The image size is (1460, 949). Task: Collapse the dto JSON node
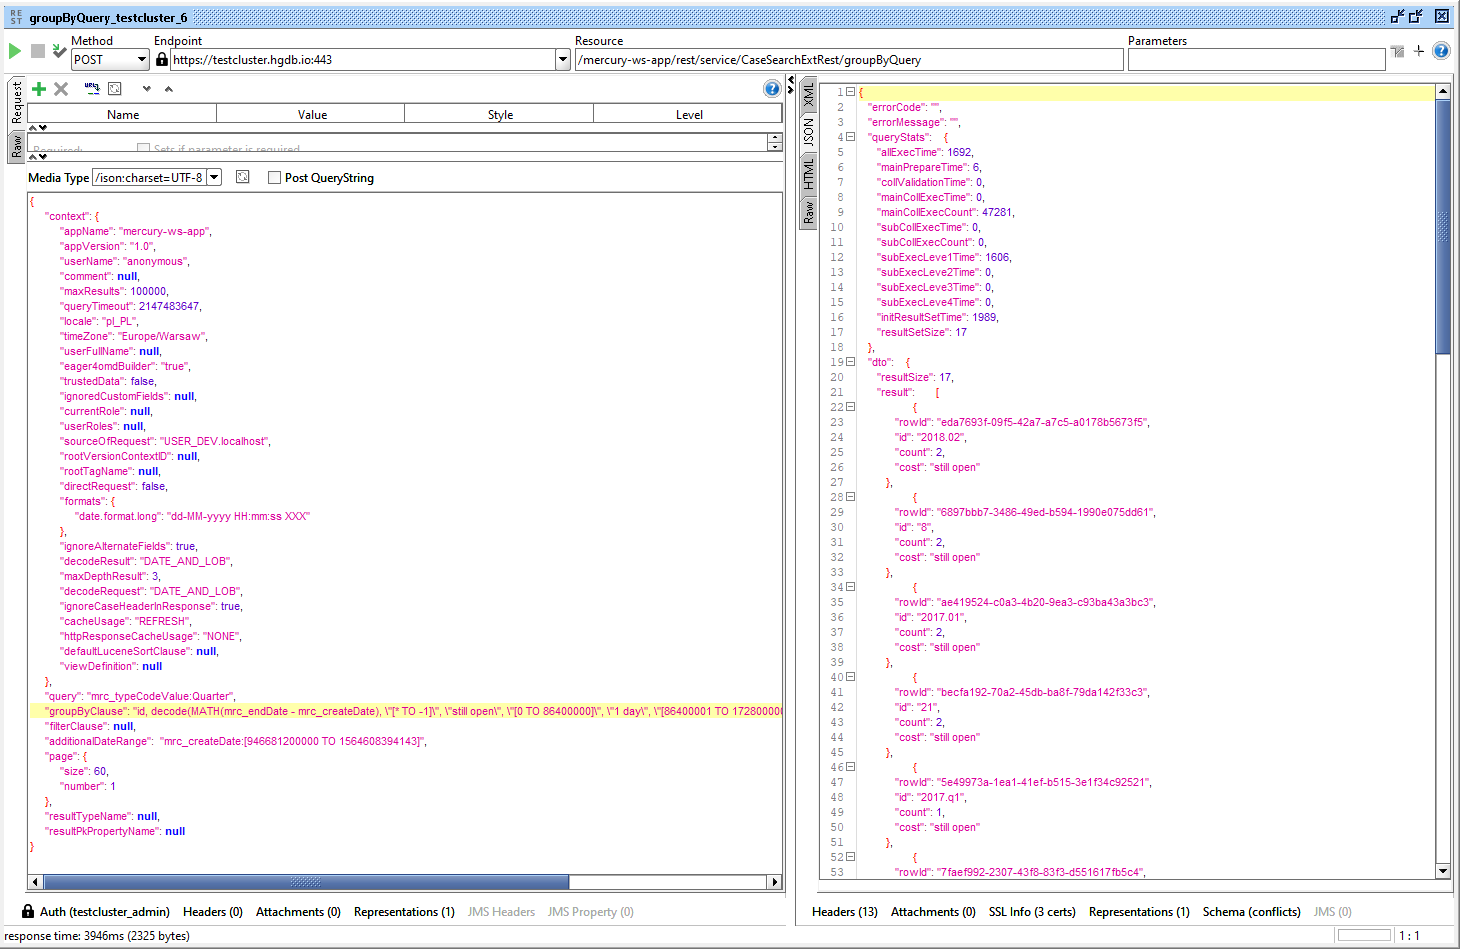pos(851,362)
